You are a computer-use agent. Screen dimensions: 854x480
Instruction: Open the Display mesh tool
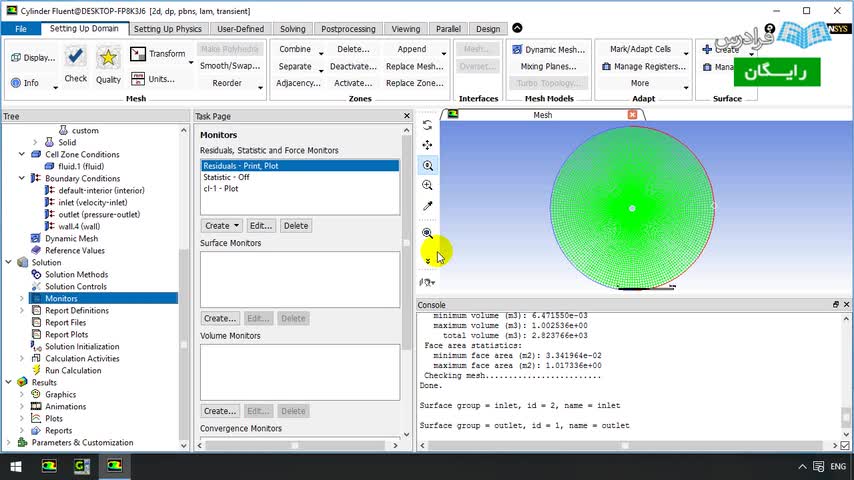pos(33,58)
